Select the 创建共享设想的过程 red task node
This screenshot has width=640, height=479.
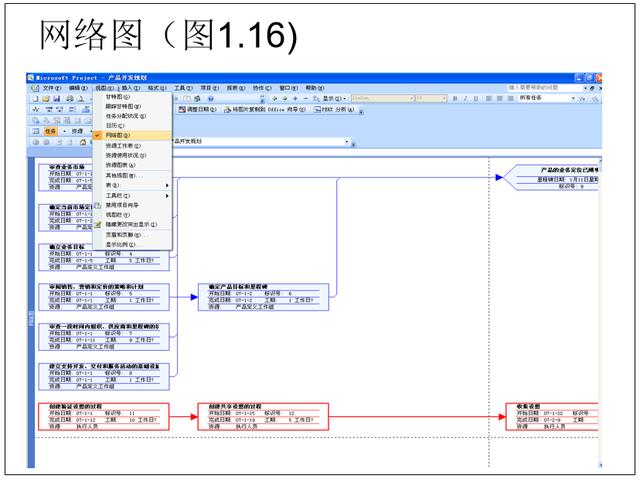[263, 417]
